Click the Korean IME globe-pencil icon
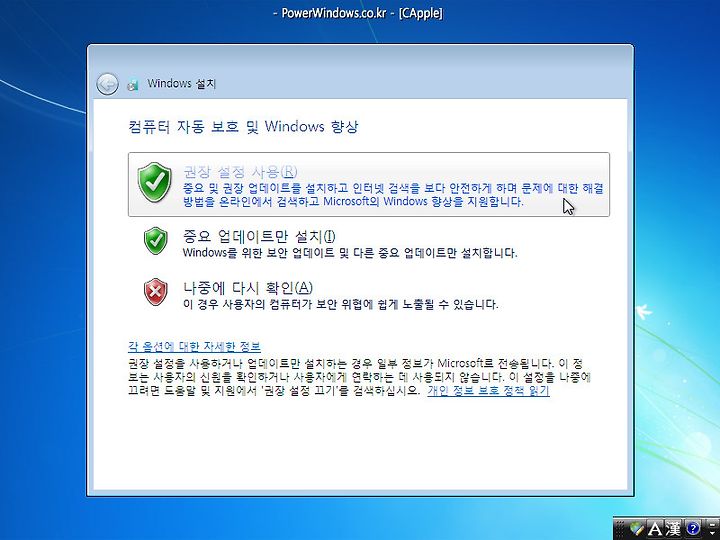Viewport: 720px width, 540px height. click(x=636, y=528)
